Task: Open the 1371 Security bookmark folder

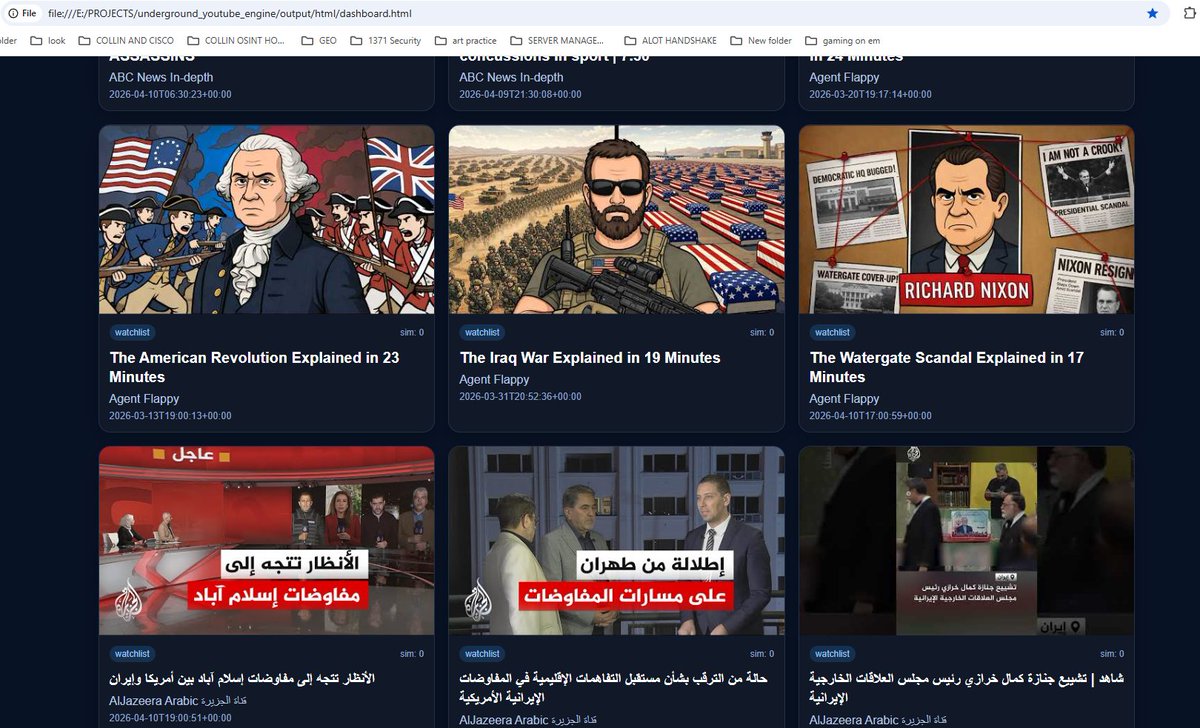Action: [x=385, y=41]
